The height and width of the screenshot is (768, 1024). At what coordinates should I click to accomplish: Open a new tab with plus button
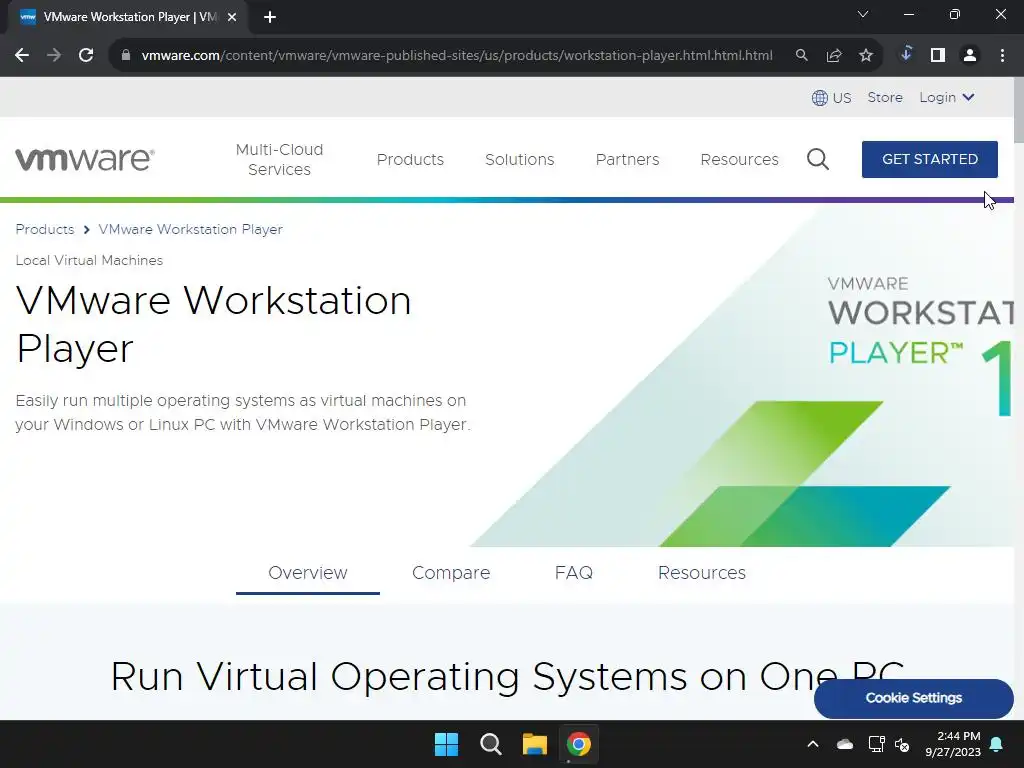pyautogui.click(x=270, y=18)
